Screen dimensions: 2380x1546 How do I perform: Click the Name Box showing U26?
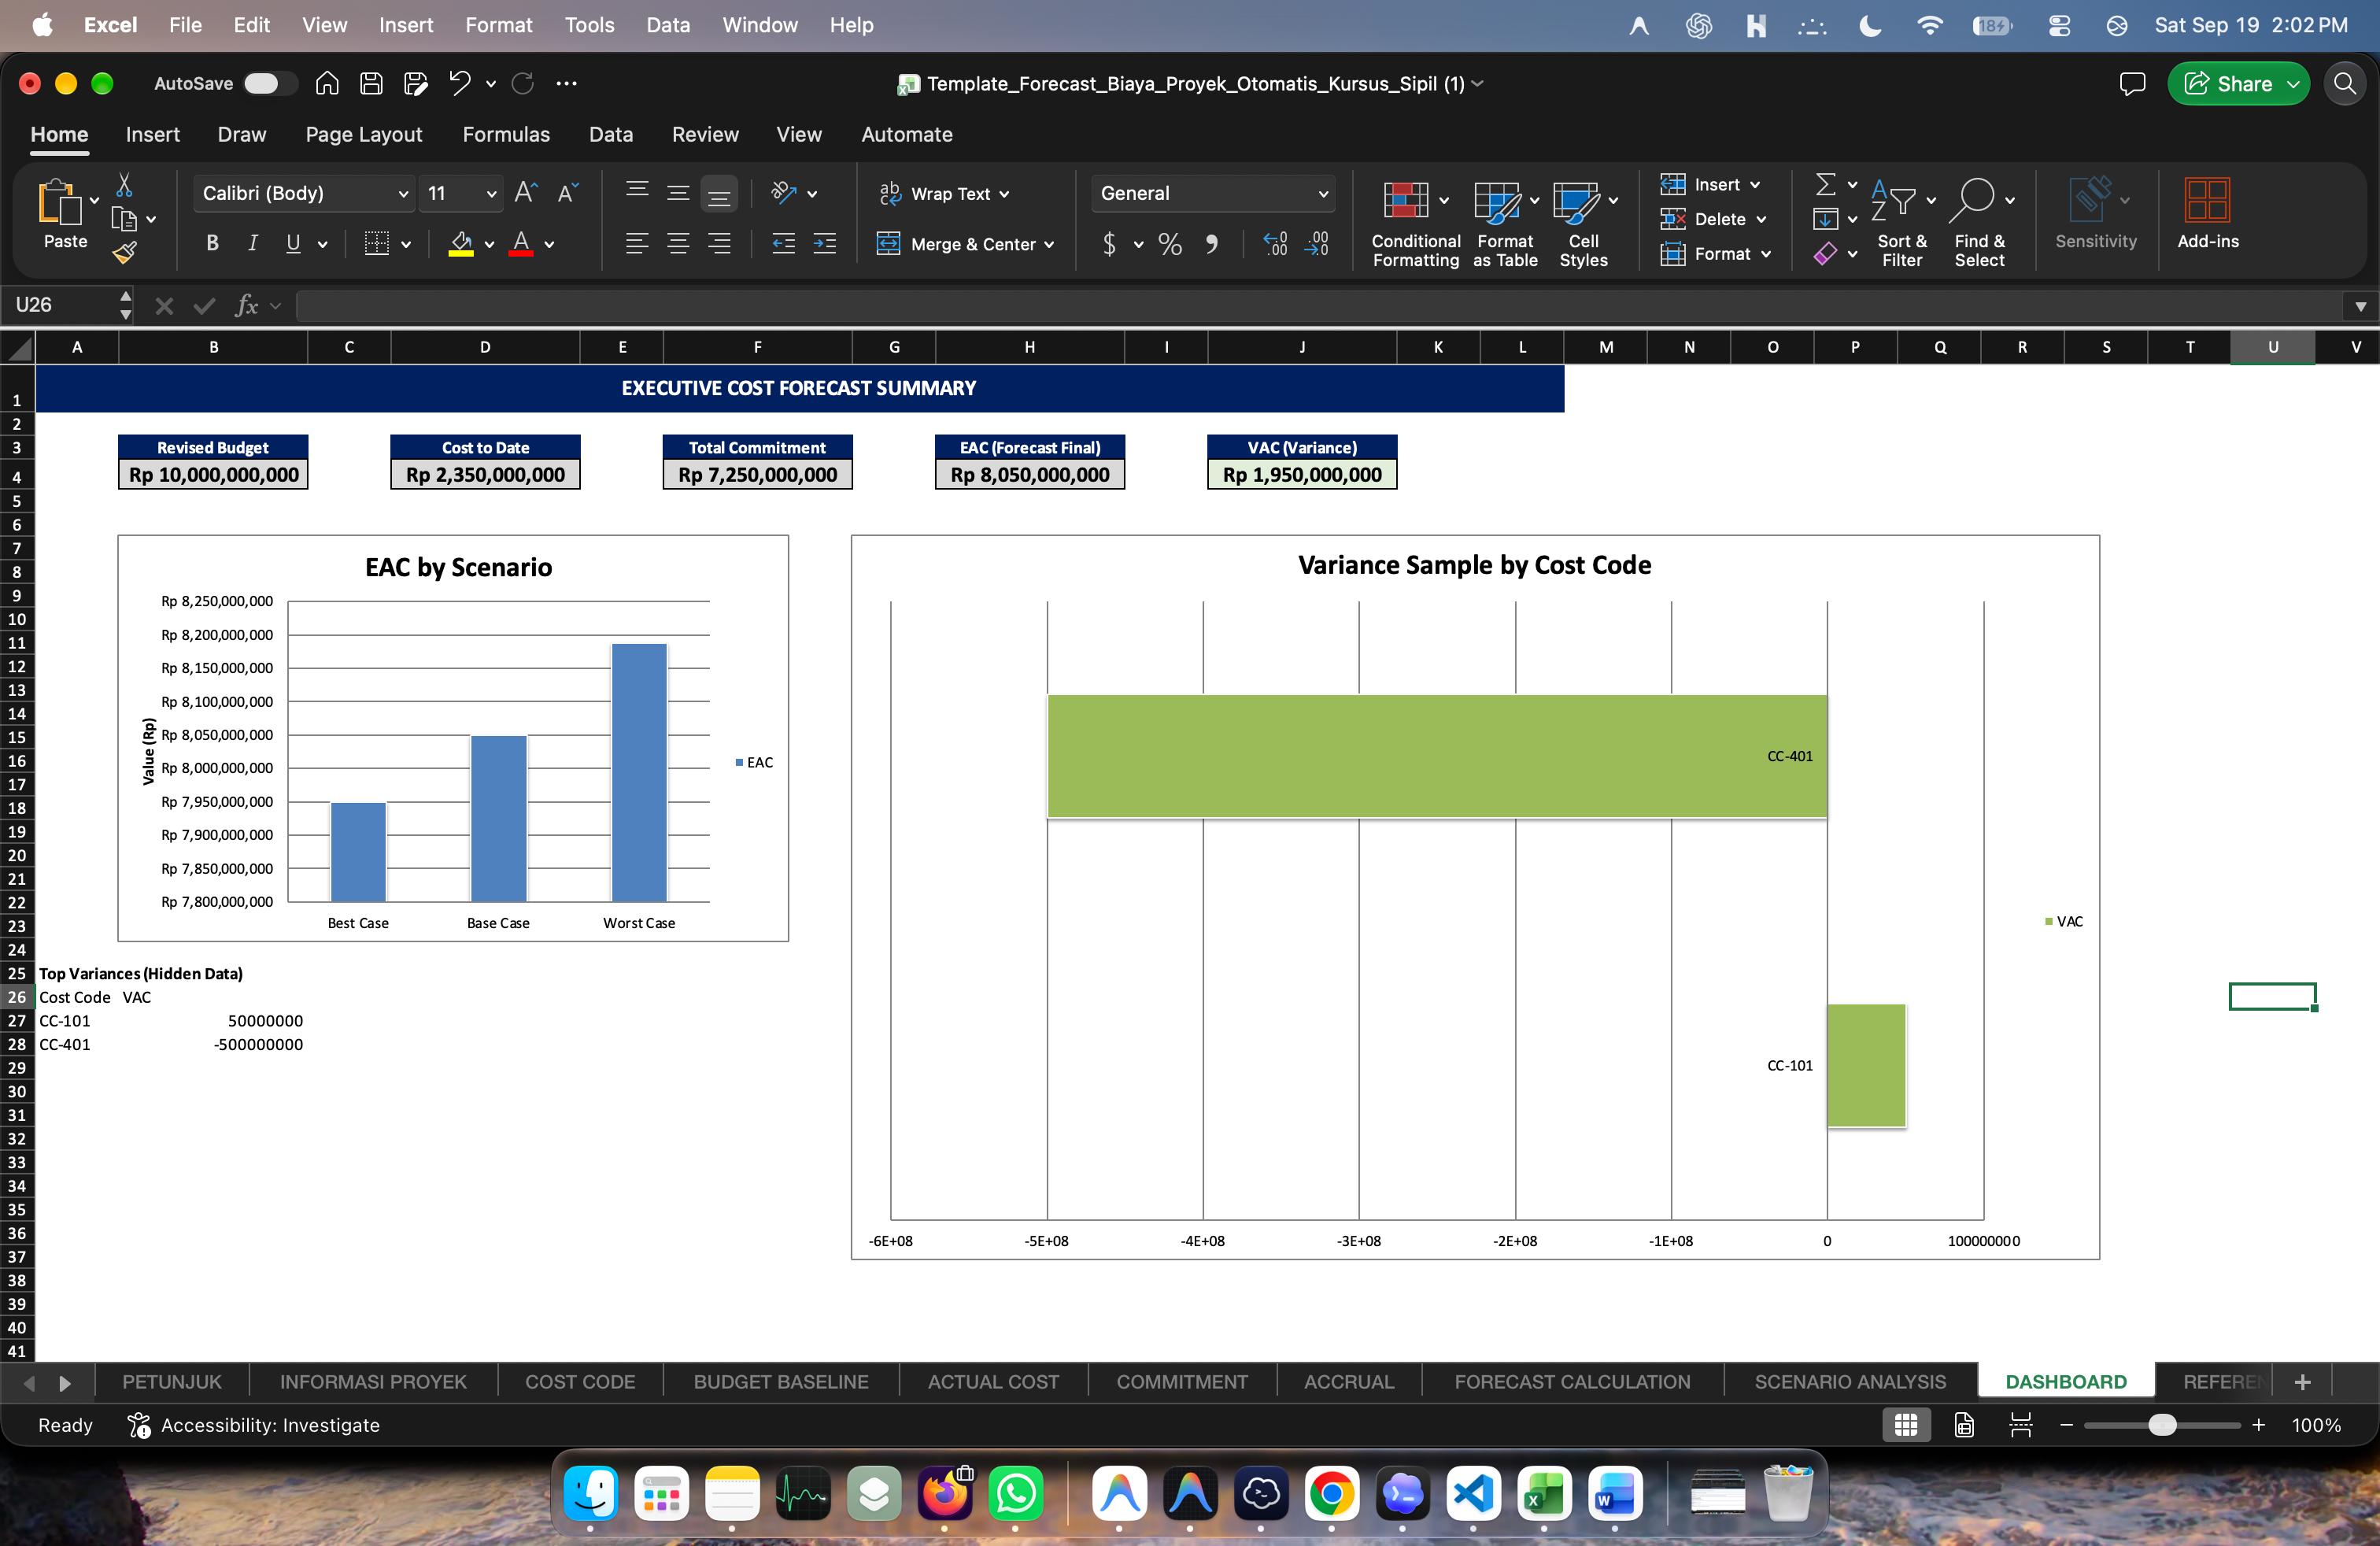[60, 305]
